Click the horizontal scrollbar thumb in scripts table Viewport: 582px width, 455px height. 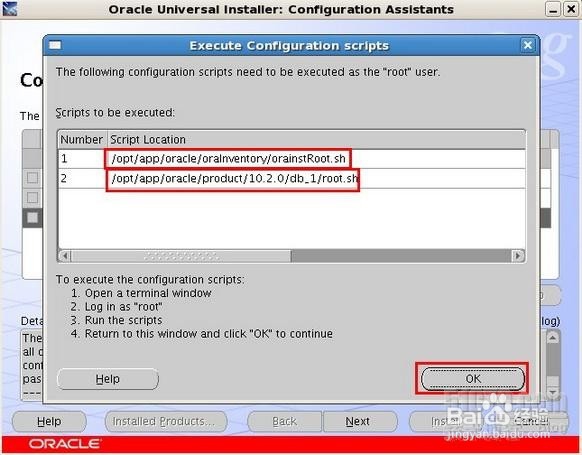tap(181, 256)
